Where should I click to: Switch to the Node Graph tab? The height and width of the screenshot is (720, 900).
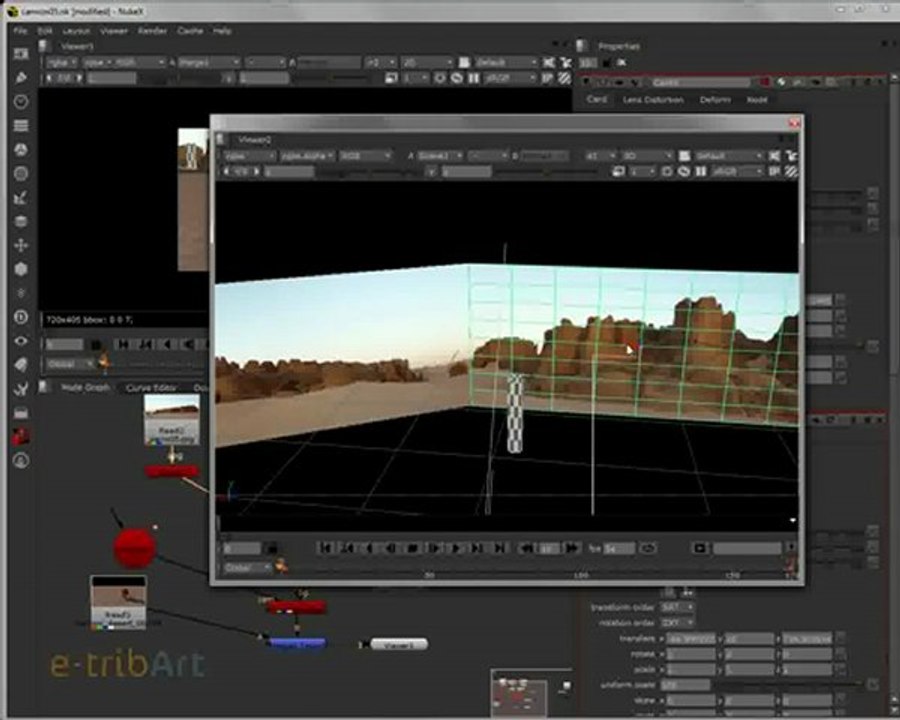(x=85, y=388)
